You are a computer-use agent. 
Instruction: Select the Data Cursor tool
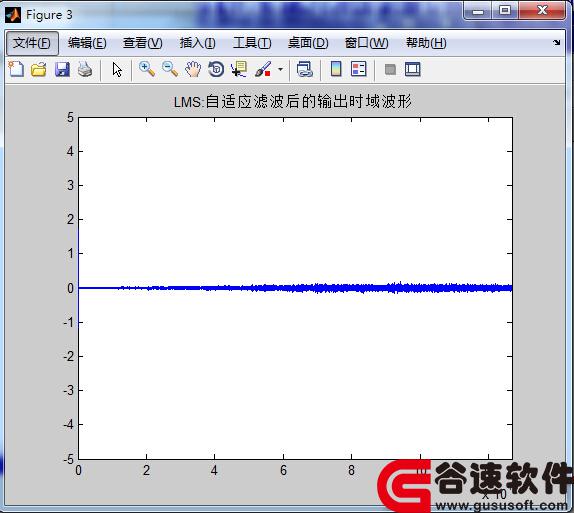click(x=239, y=69)
